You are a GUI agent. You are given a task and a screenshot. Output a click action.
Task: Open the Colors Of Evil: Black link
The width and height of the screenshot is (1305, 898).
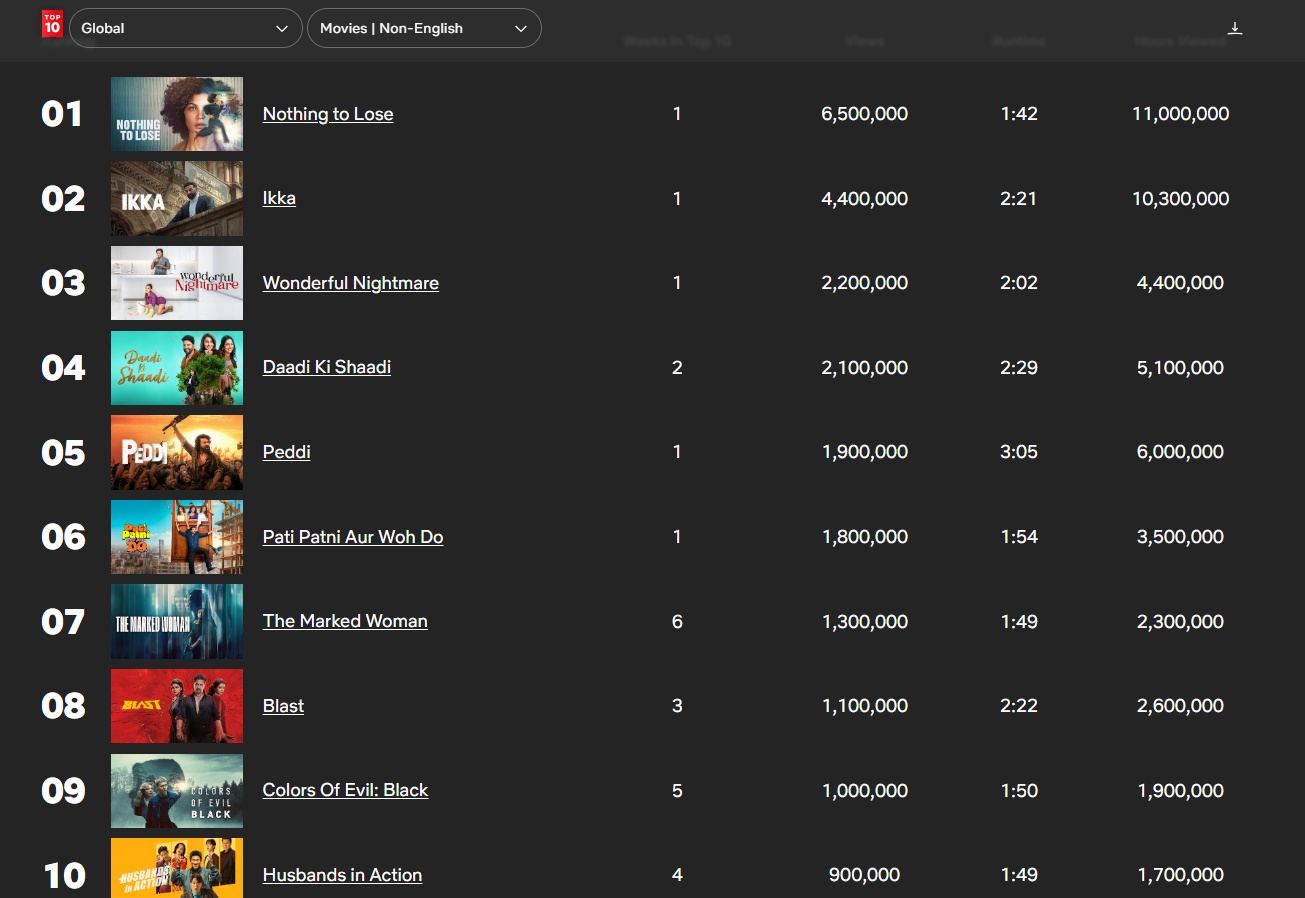345,790
